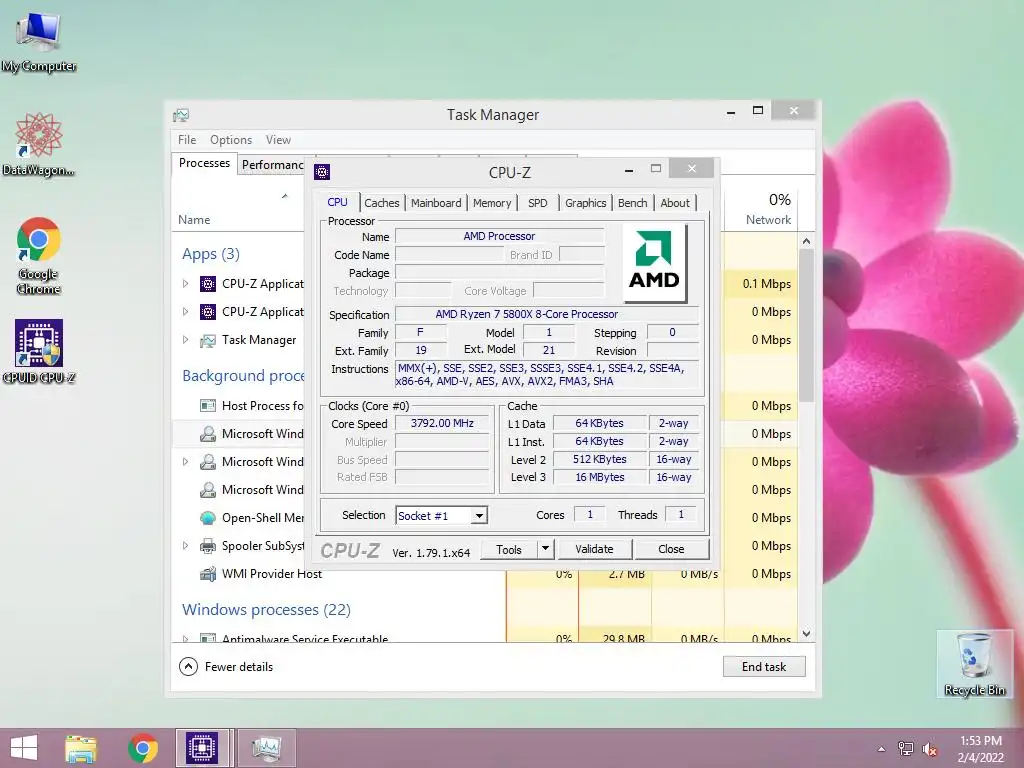1024x768 pixels.
Task: Click the Core Speed value 3792.00 MHz
Action: [x=442, y=423]
